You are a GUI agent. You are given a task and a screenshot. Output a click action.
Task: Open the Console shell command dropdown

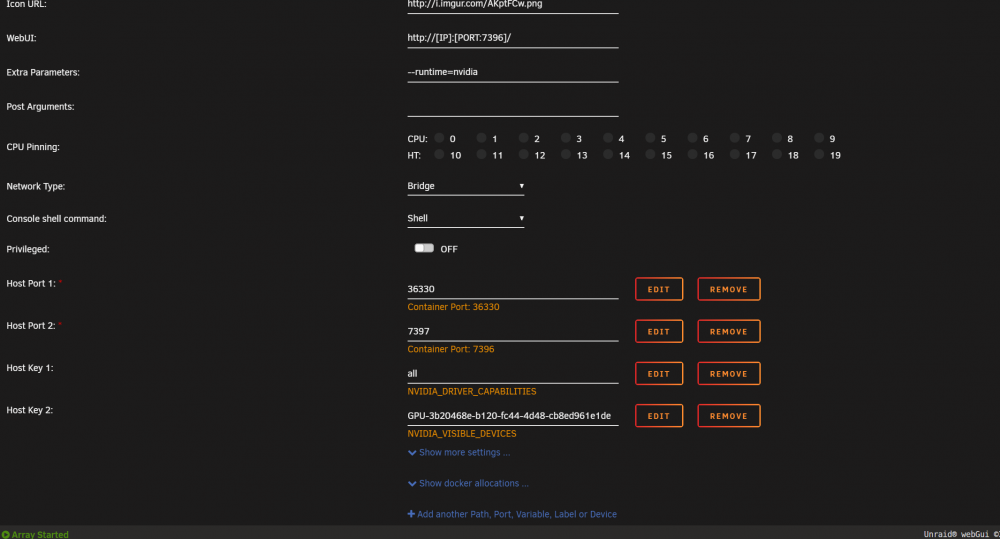[466, 218]
